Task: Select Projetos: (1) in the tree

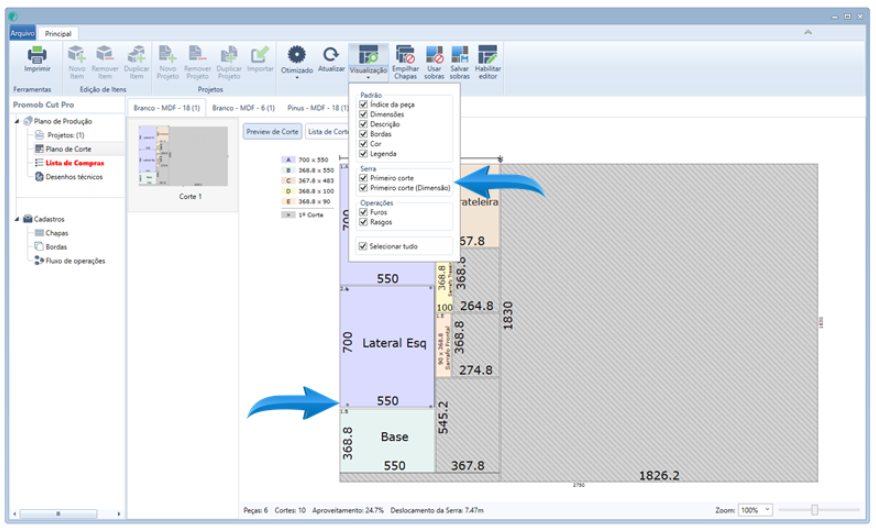Action: click(65, 135)
